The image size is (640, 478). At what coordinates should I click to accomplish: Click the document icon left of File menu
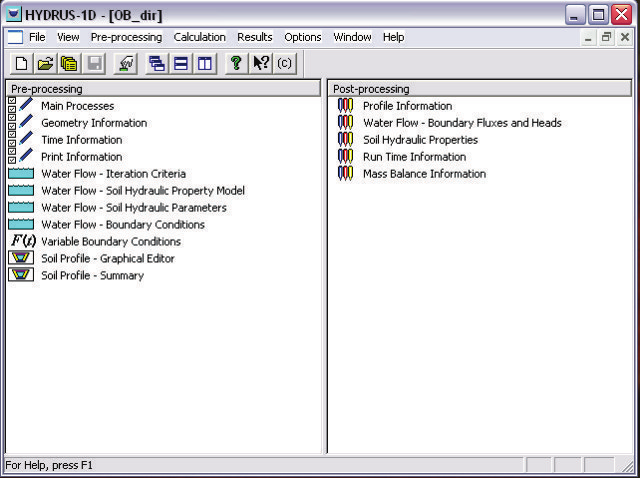(x=15, y=37)
